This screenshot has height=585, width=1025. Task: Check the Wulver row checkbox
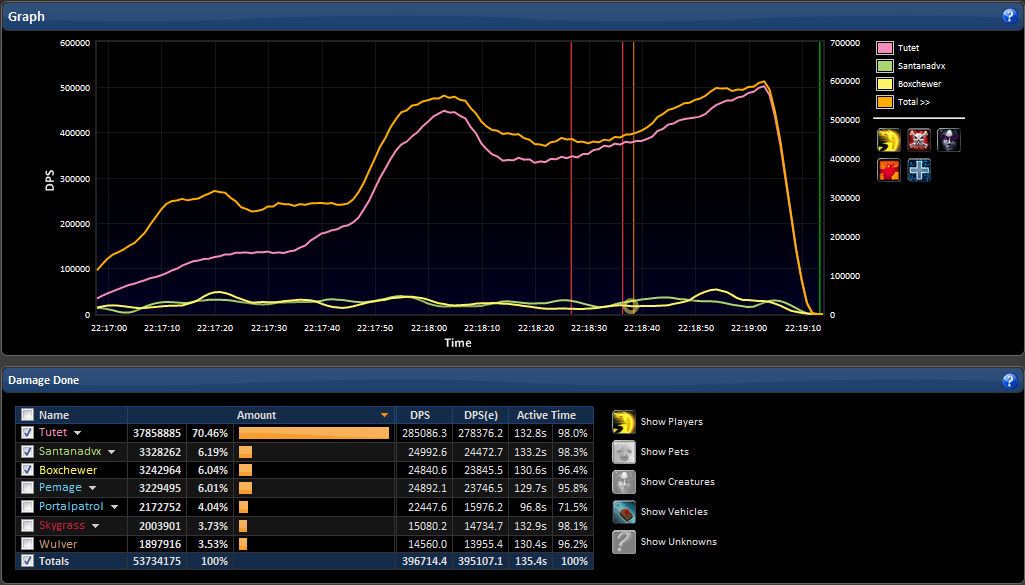tap(27, 544)
